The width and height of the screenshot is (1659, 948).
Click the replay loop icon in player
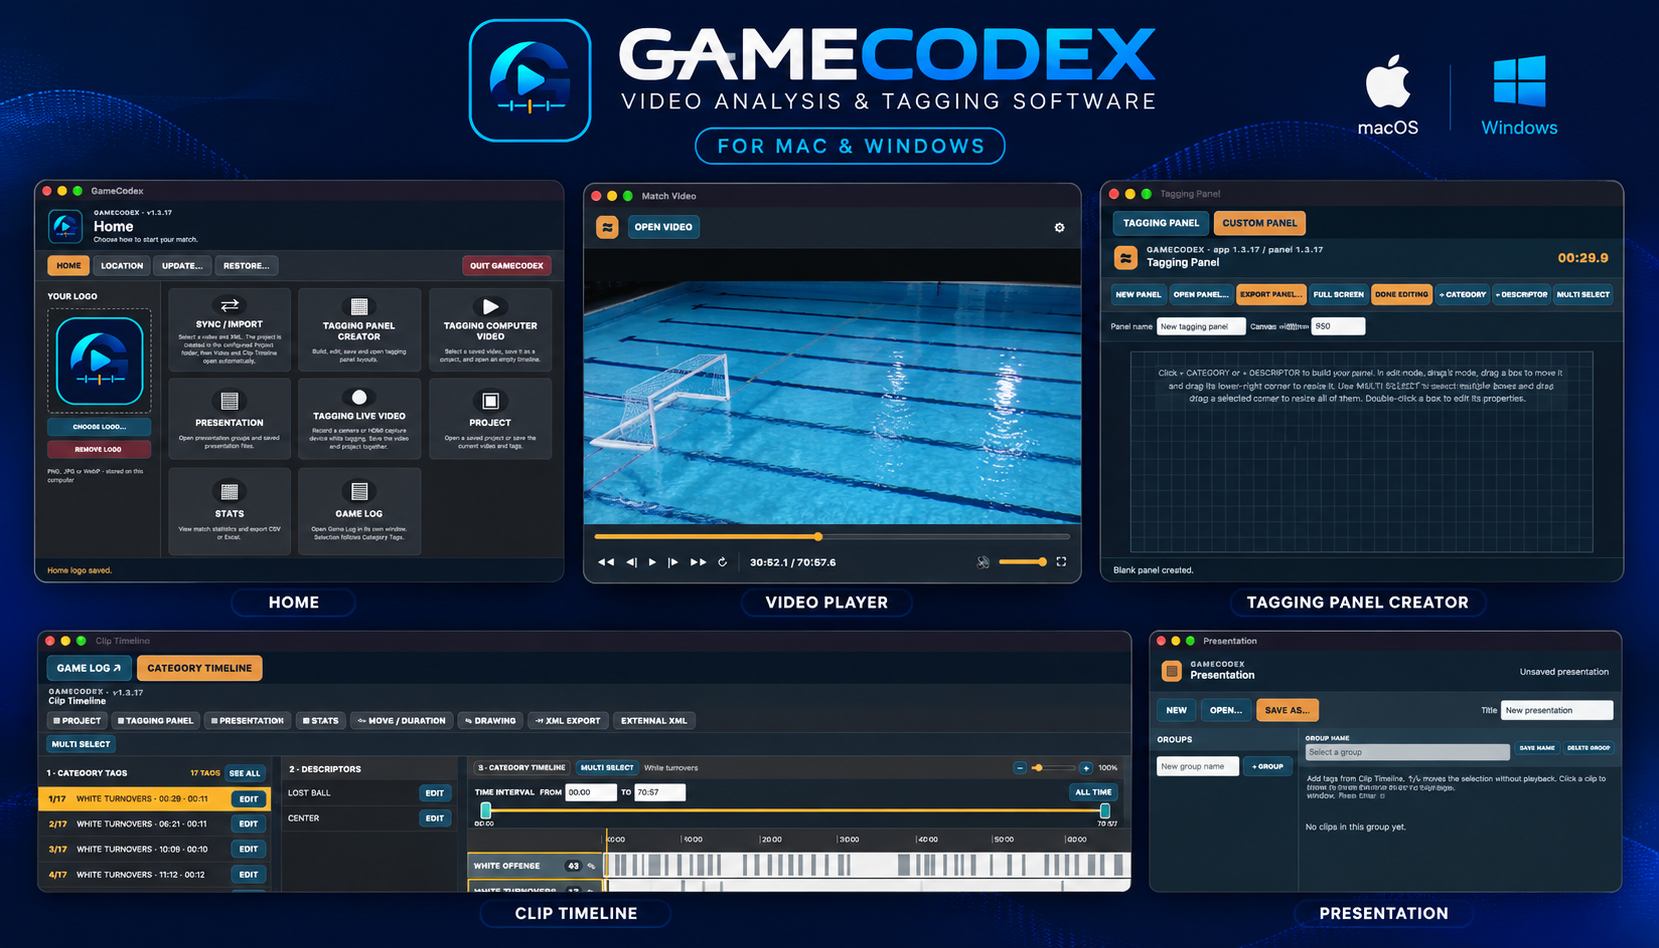pyautogui.click(x=722, y=562)
